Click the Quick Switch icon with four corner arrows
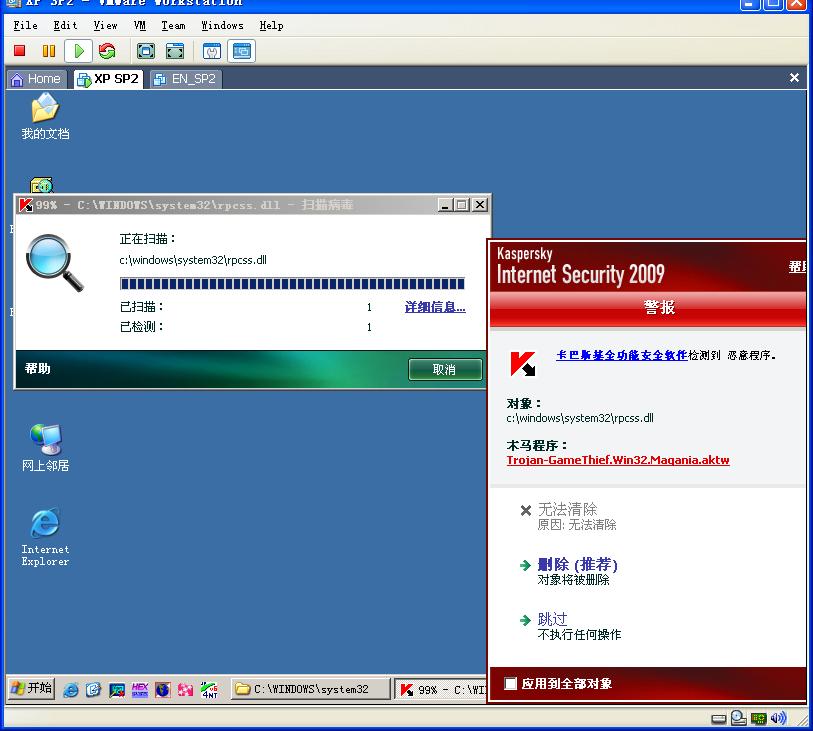Viewport: 813px width, 731px height. coord(175,51)
